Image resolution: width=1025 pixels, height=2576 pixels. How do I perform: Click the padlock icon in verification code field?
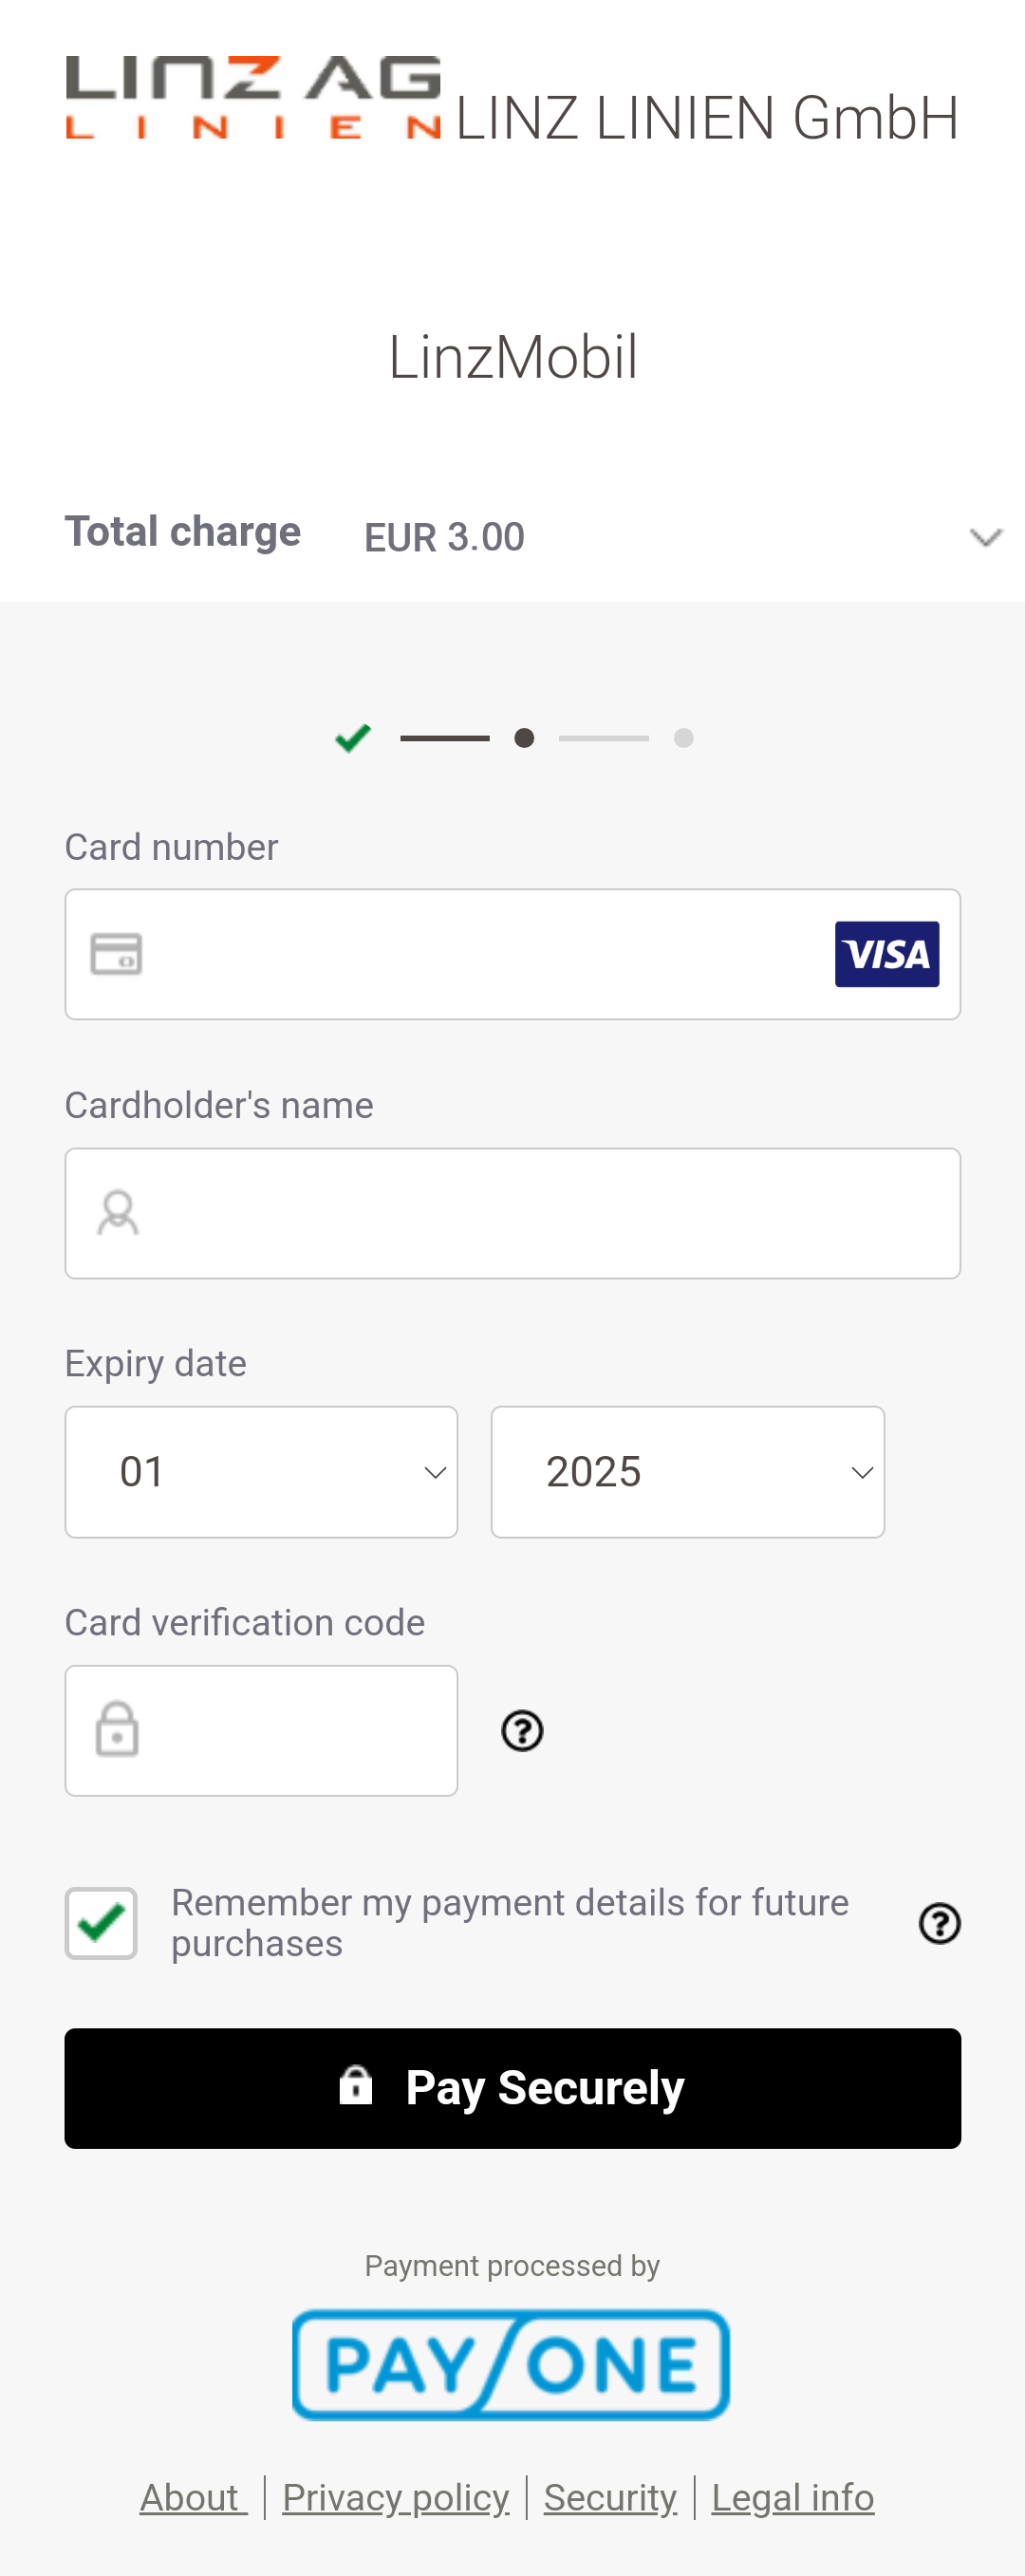coord(117,1729)
